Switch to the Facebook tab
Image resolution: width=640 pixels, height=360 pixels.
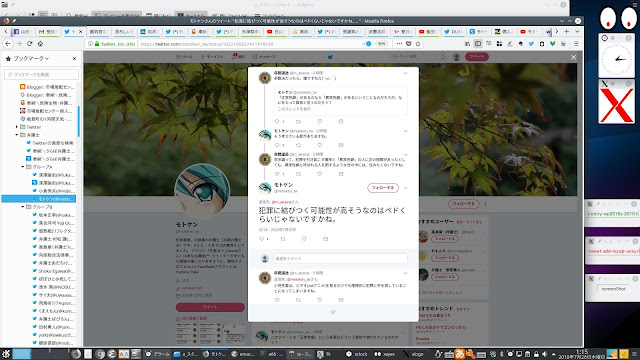22,31
